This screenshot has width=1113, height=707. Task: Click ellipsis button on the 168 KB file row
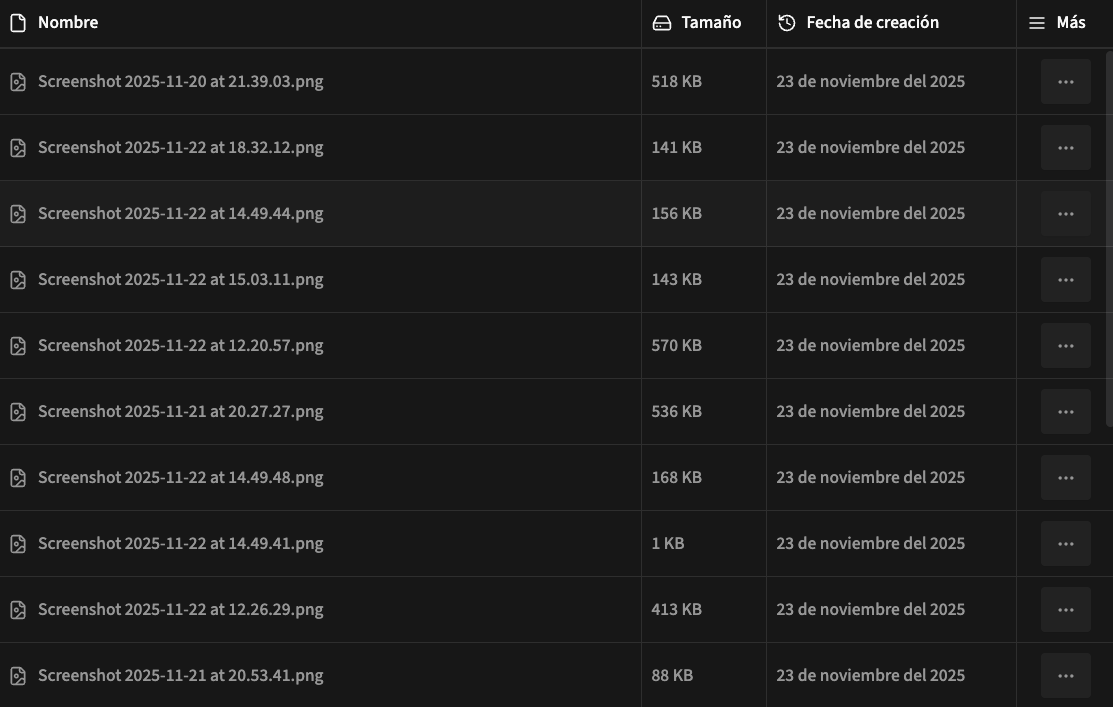tap(1065, 478)
